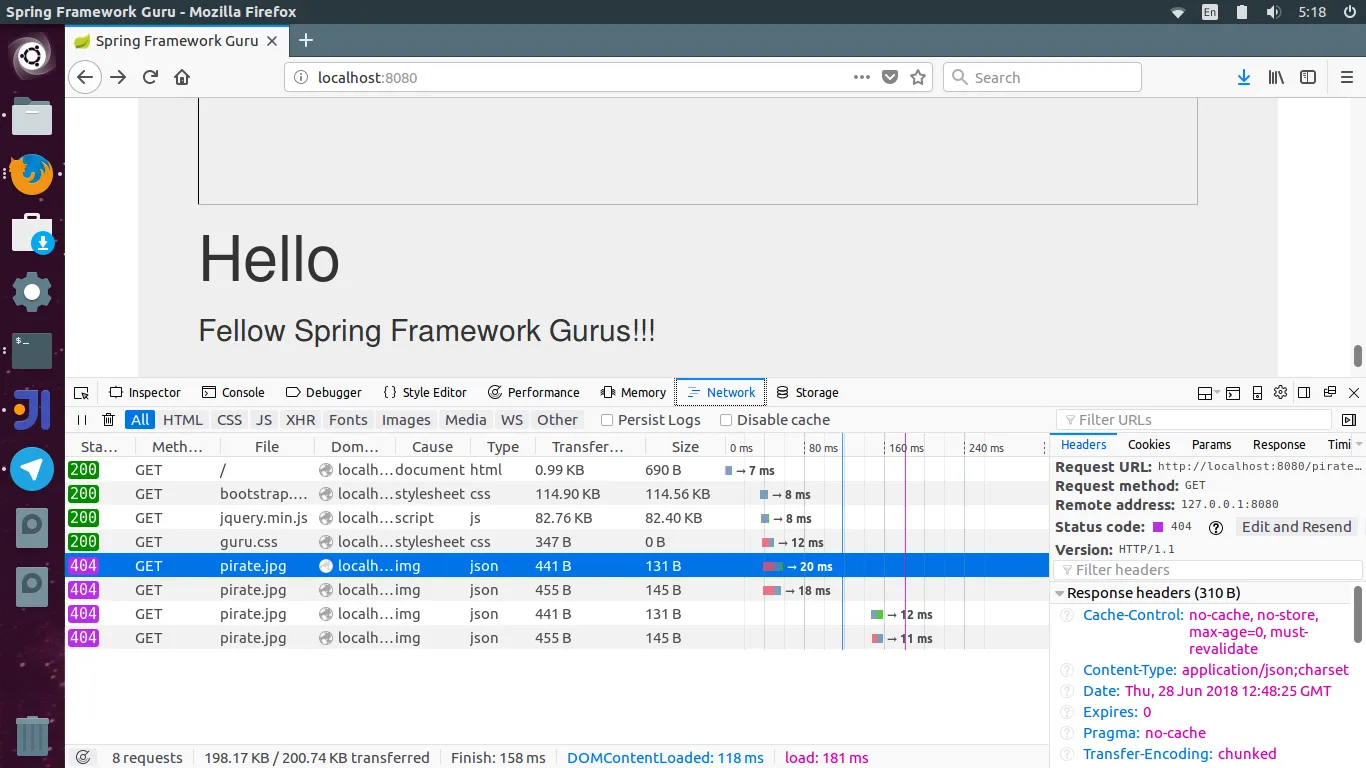Clear the network request list
The image size is (1366, 768).
[109, 420]
